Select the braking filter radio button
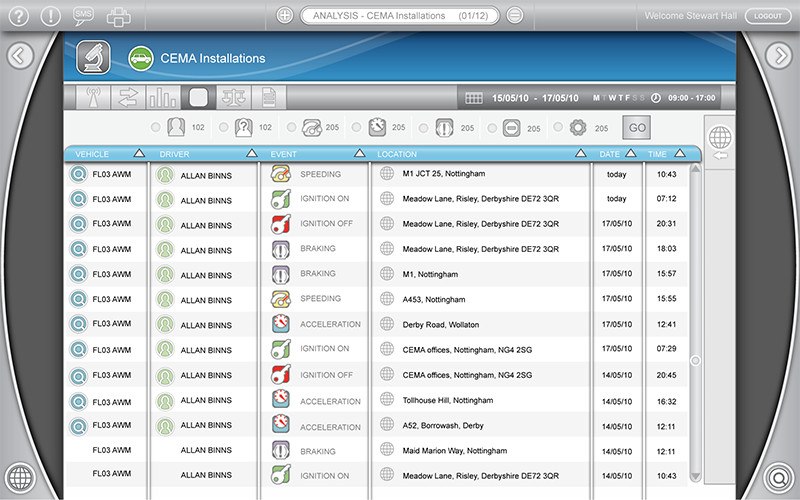The image size is (800, 500). pyautogui.click(x=423, y=128)
